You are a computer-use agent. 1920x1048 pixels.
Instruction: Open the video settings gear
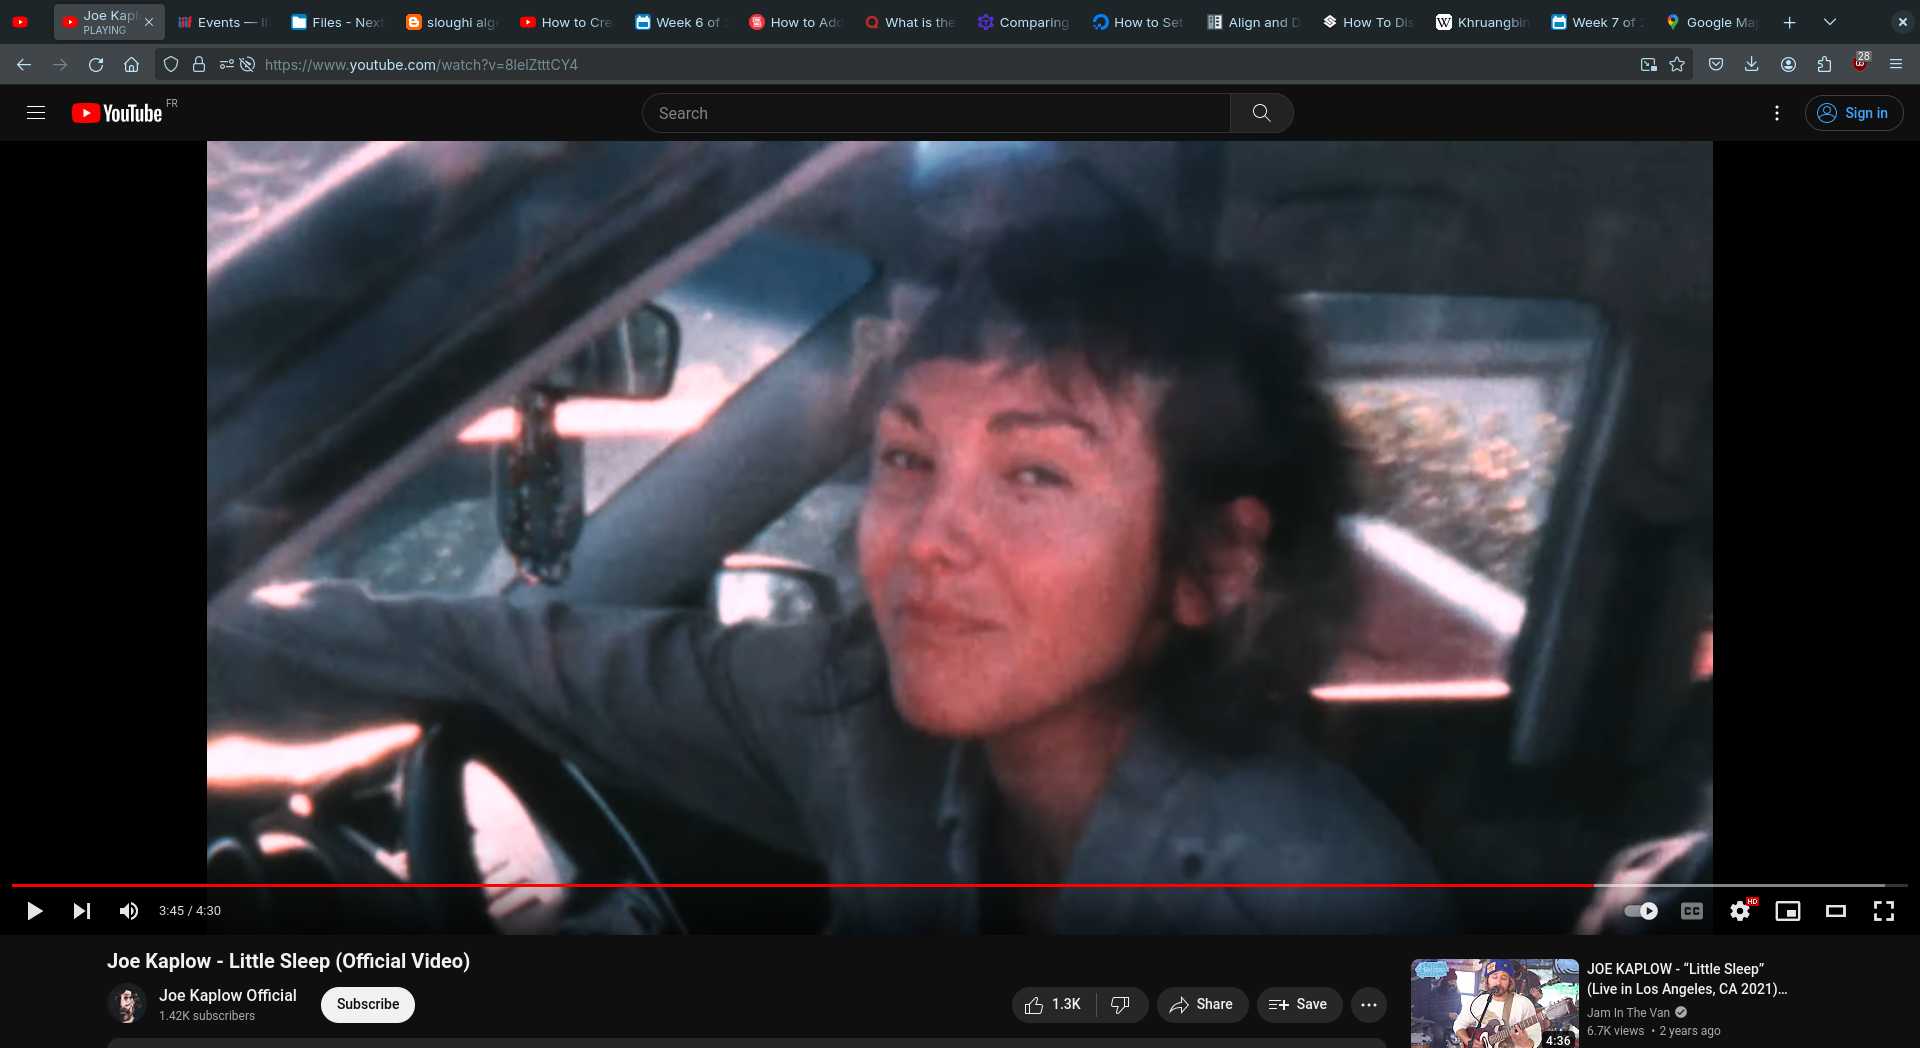[1740, 911]
